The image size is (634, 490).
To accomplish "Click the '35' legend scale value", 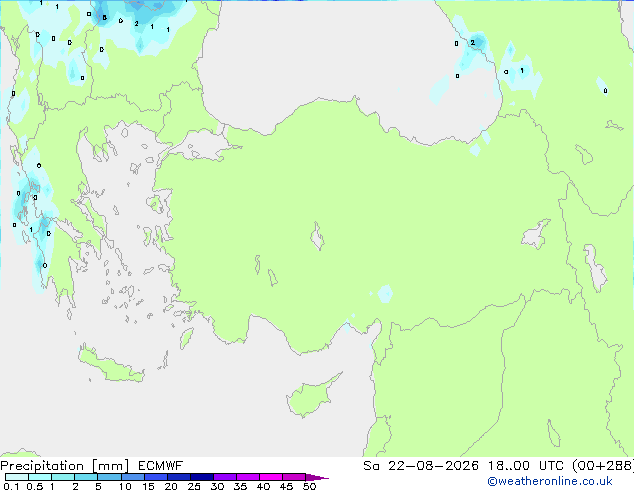I will coord(241,486).
